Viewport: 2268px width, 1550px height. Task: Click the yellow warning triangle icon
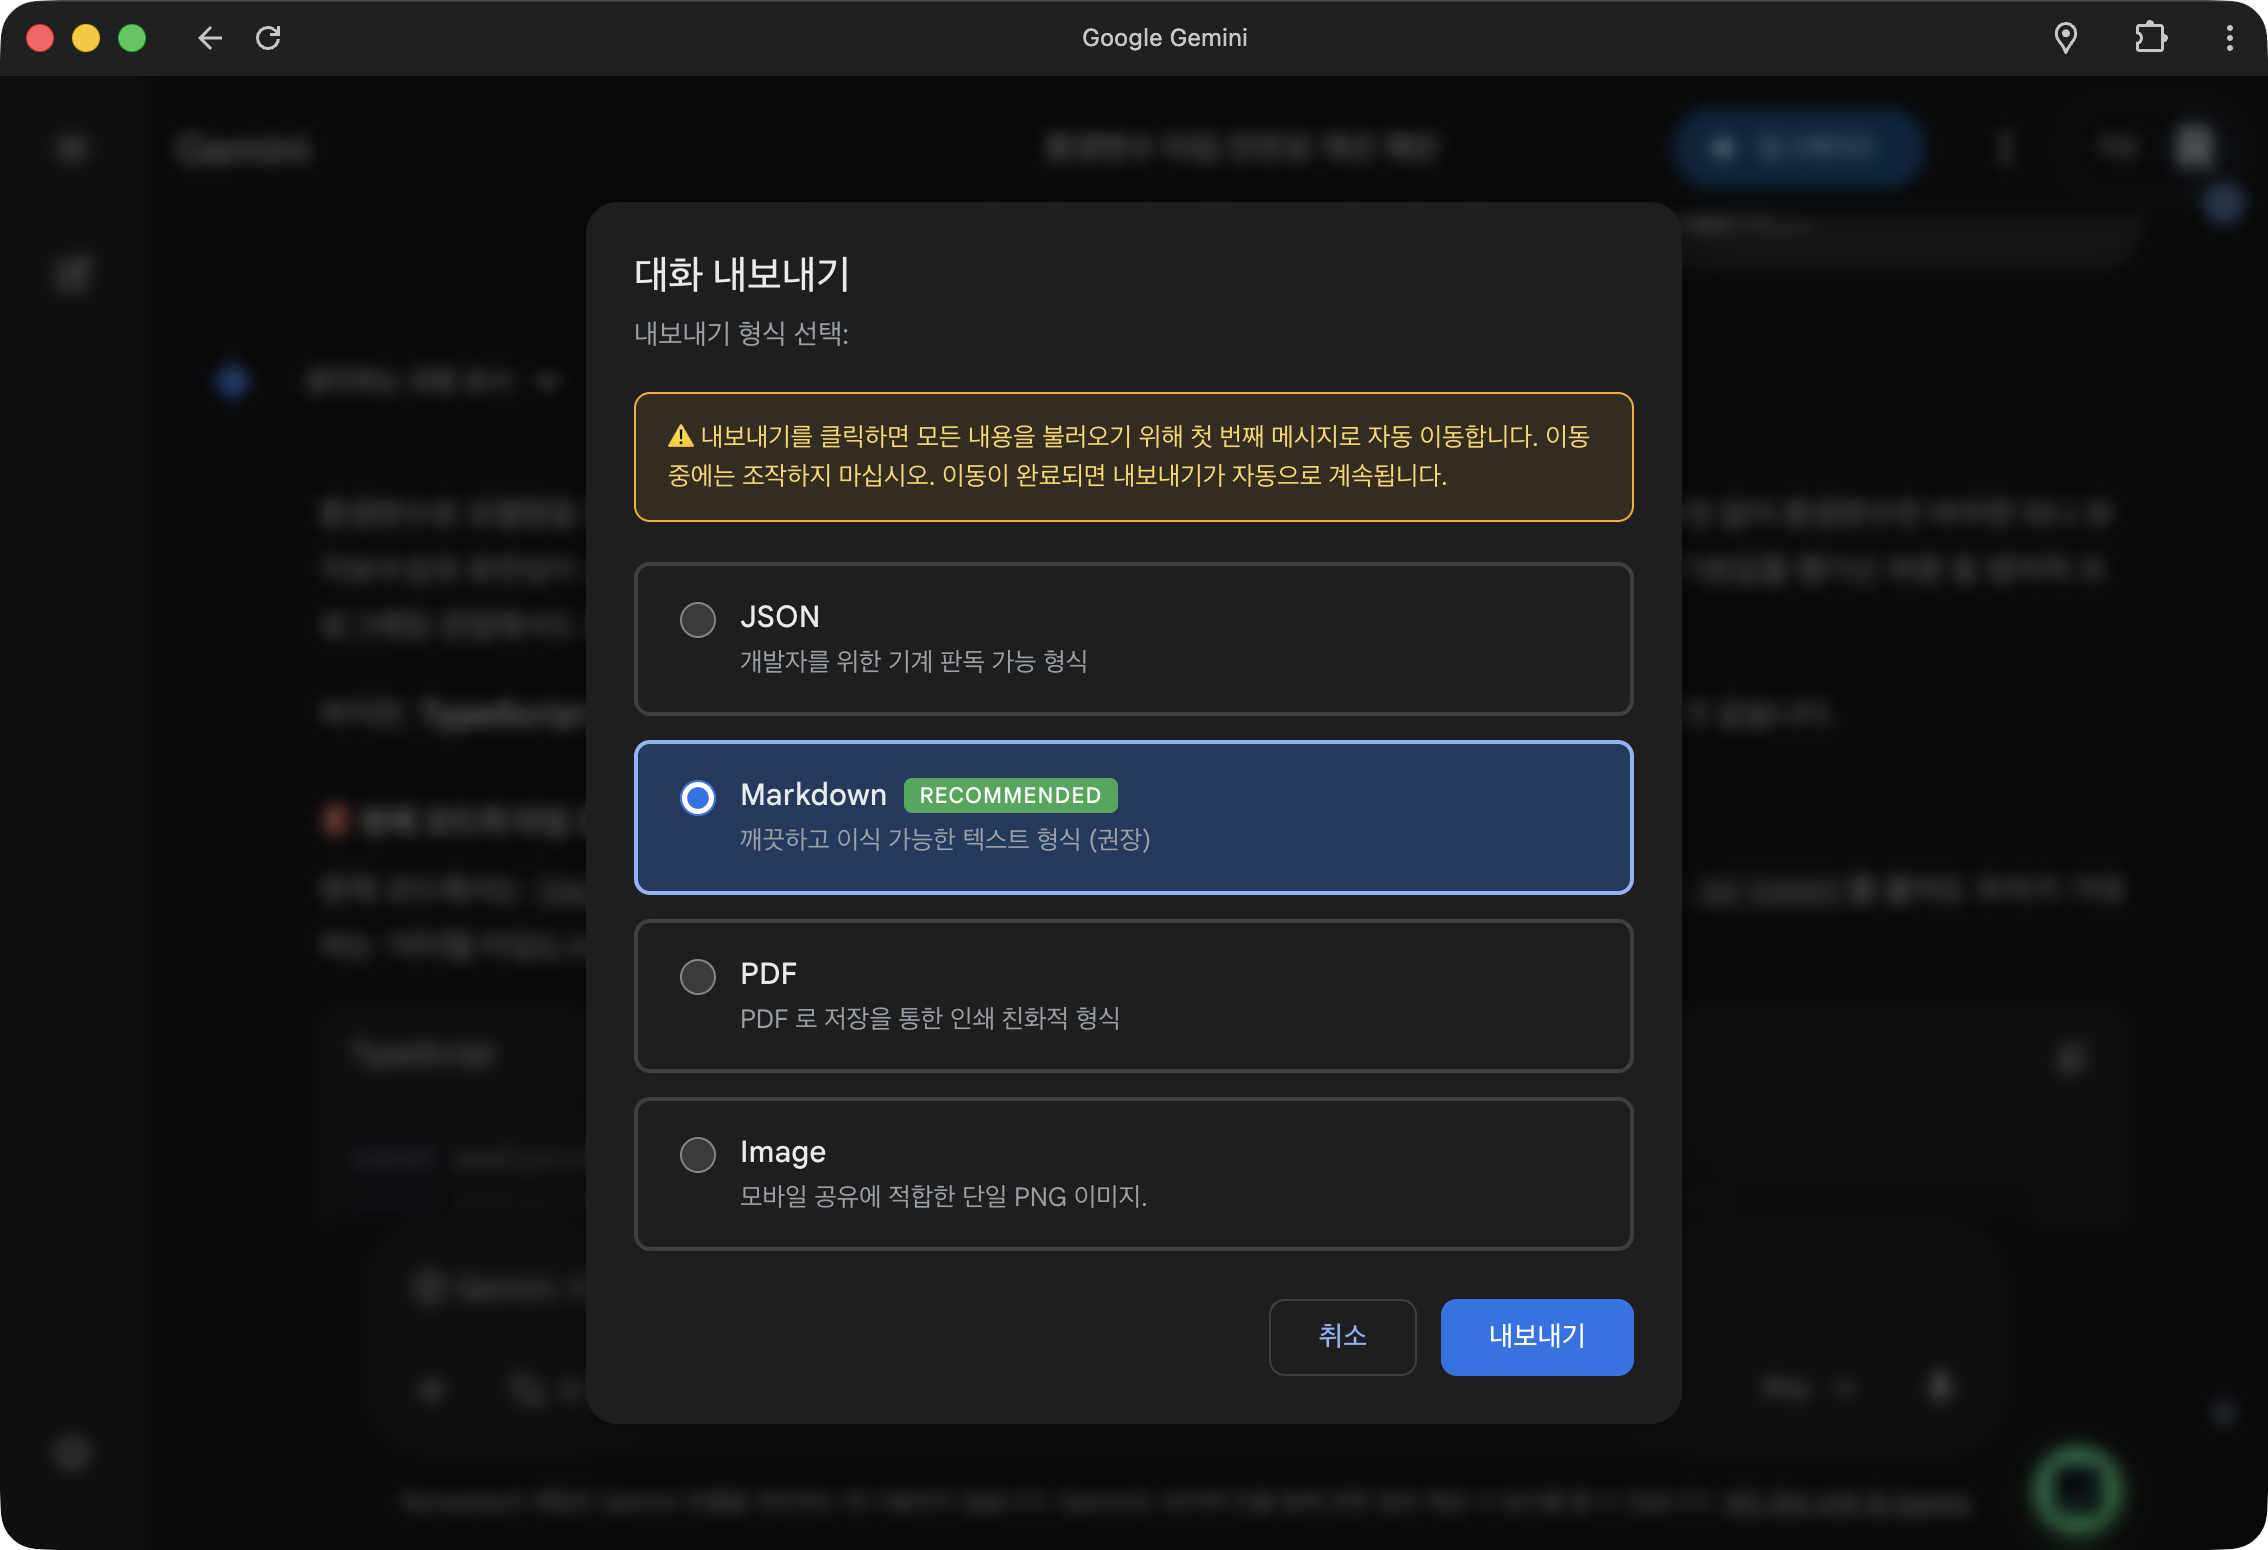pos(680,437)
